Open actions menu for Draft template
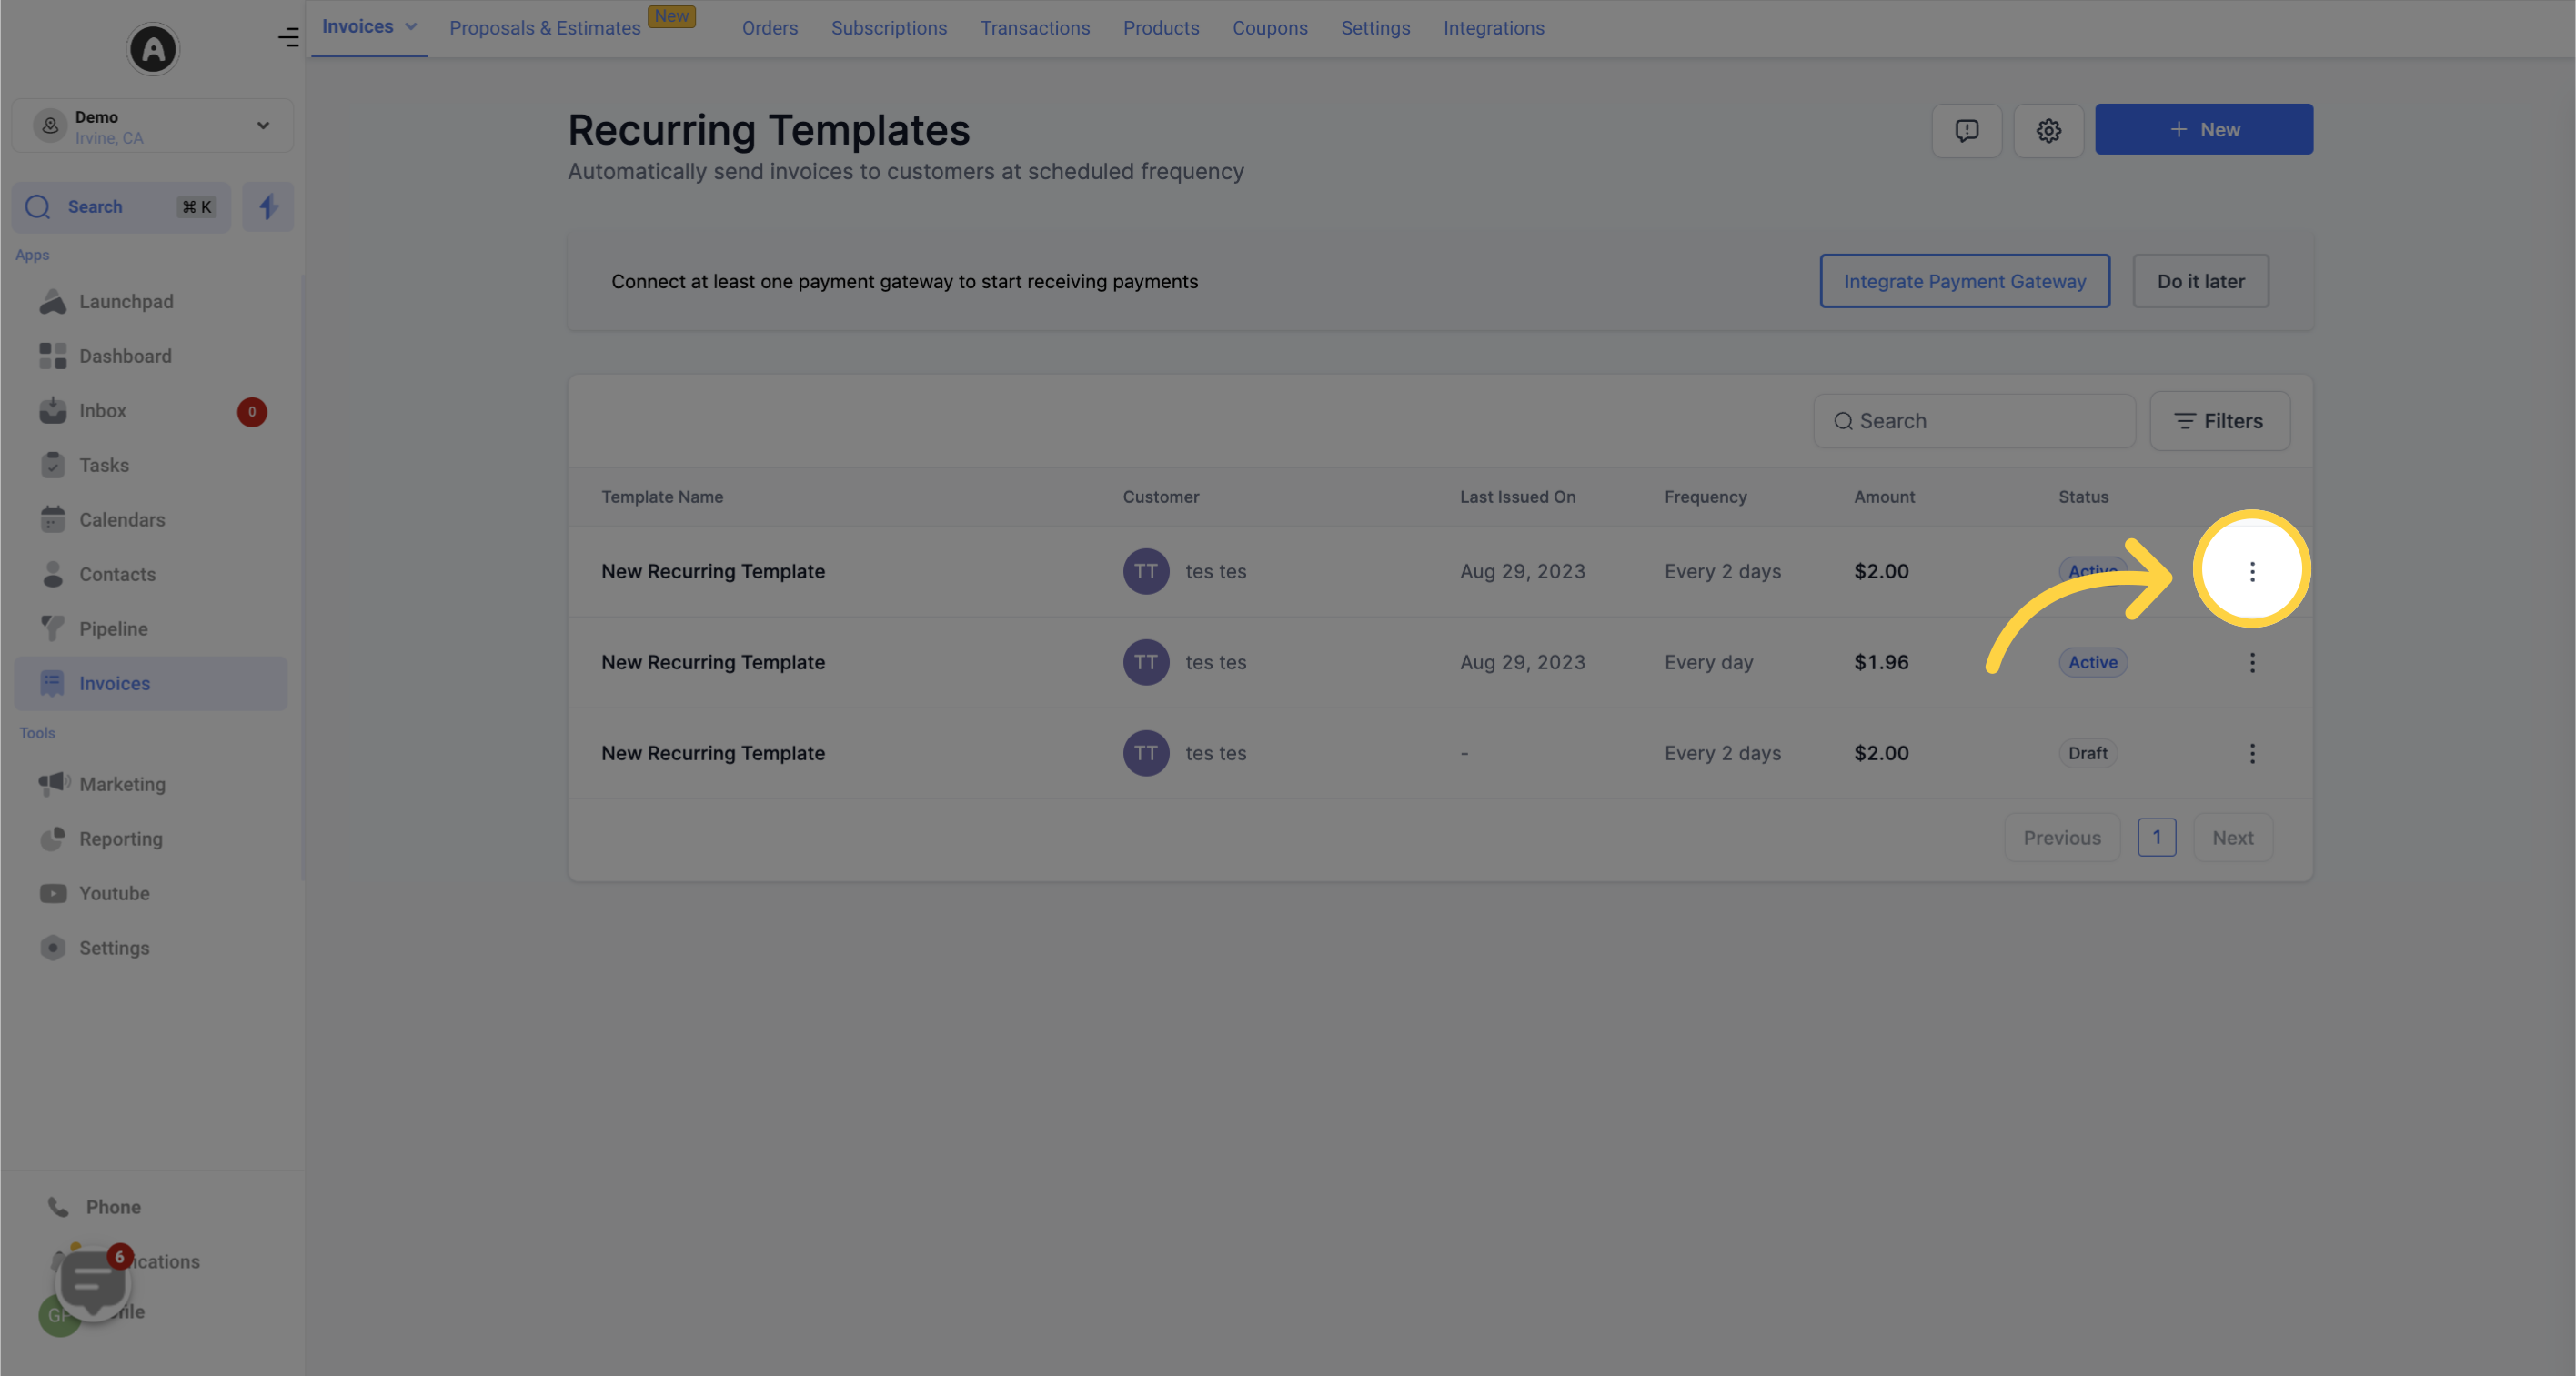Screen dimensions: 2576x1376 point(2252,753)
